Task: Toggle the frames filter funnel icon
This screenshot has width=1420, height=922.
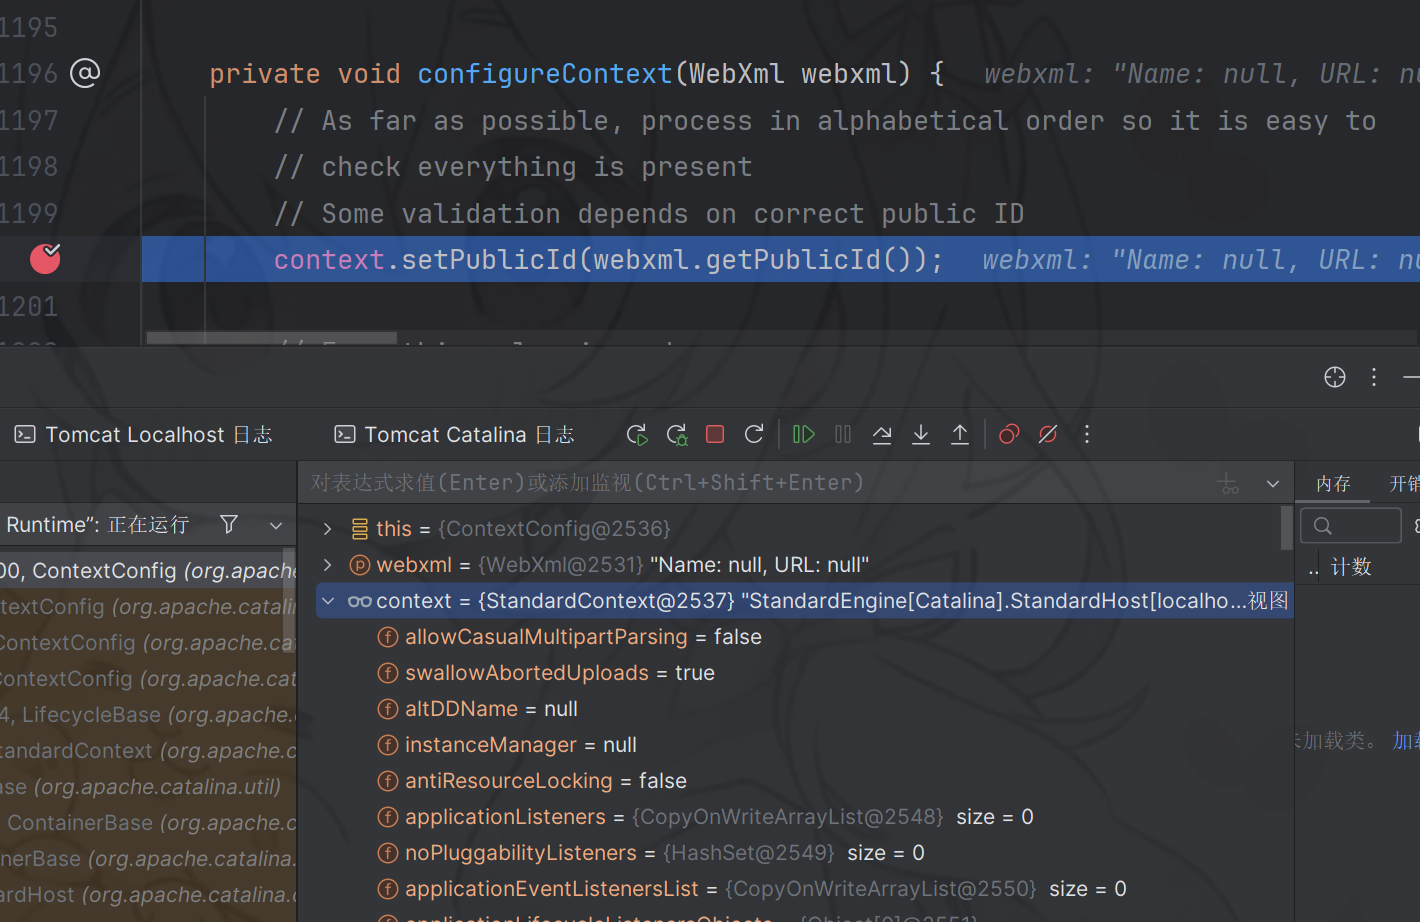Action: 229,524
